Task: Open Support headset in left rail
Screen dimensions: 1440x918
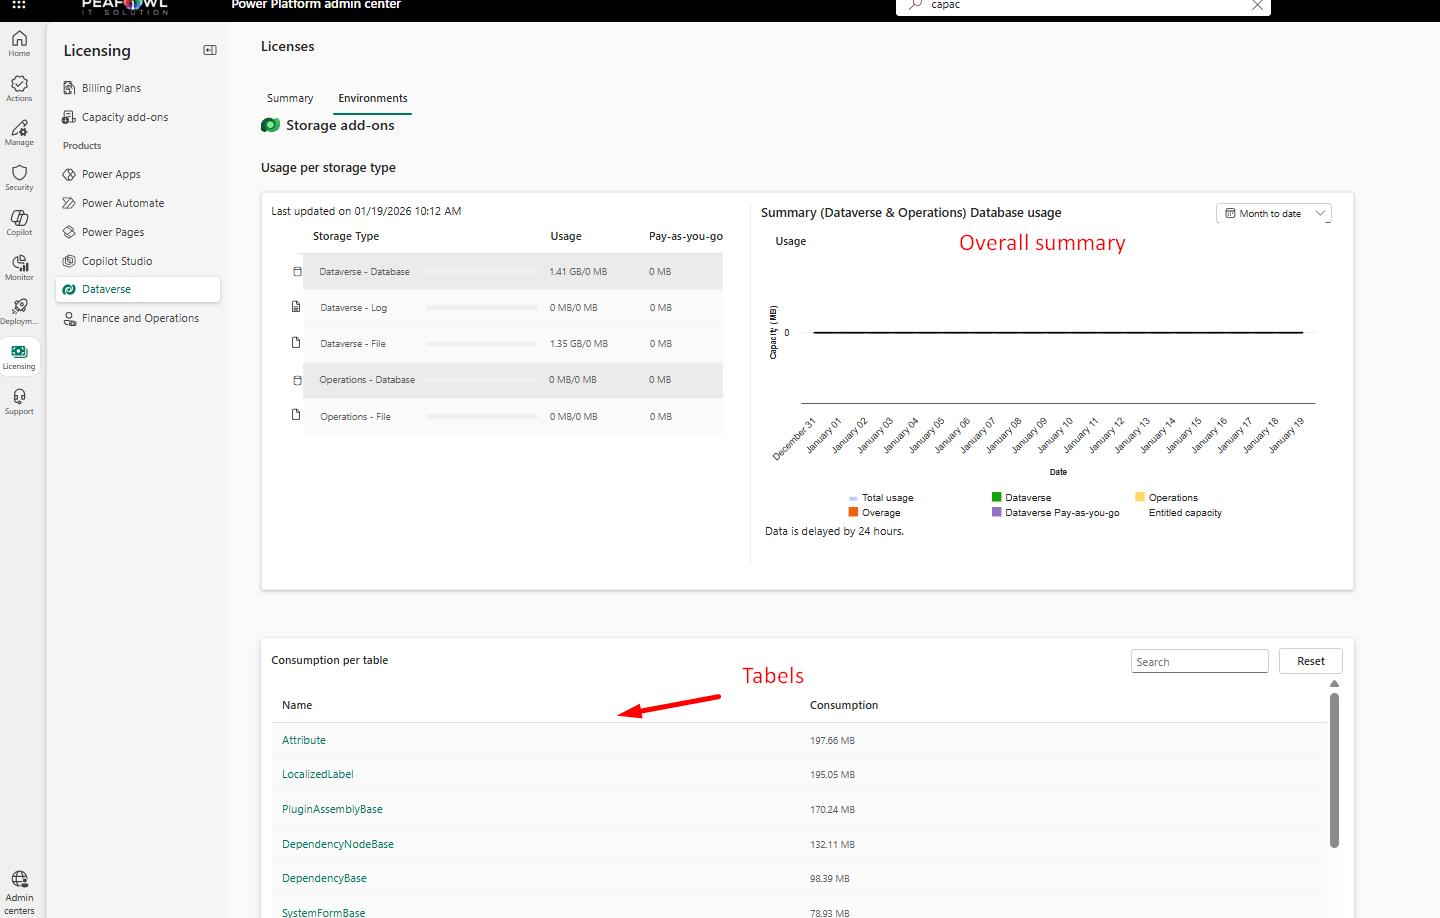Action: (19, 401)
